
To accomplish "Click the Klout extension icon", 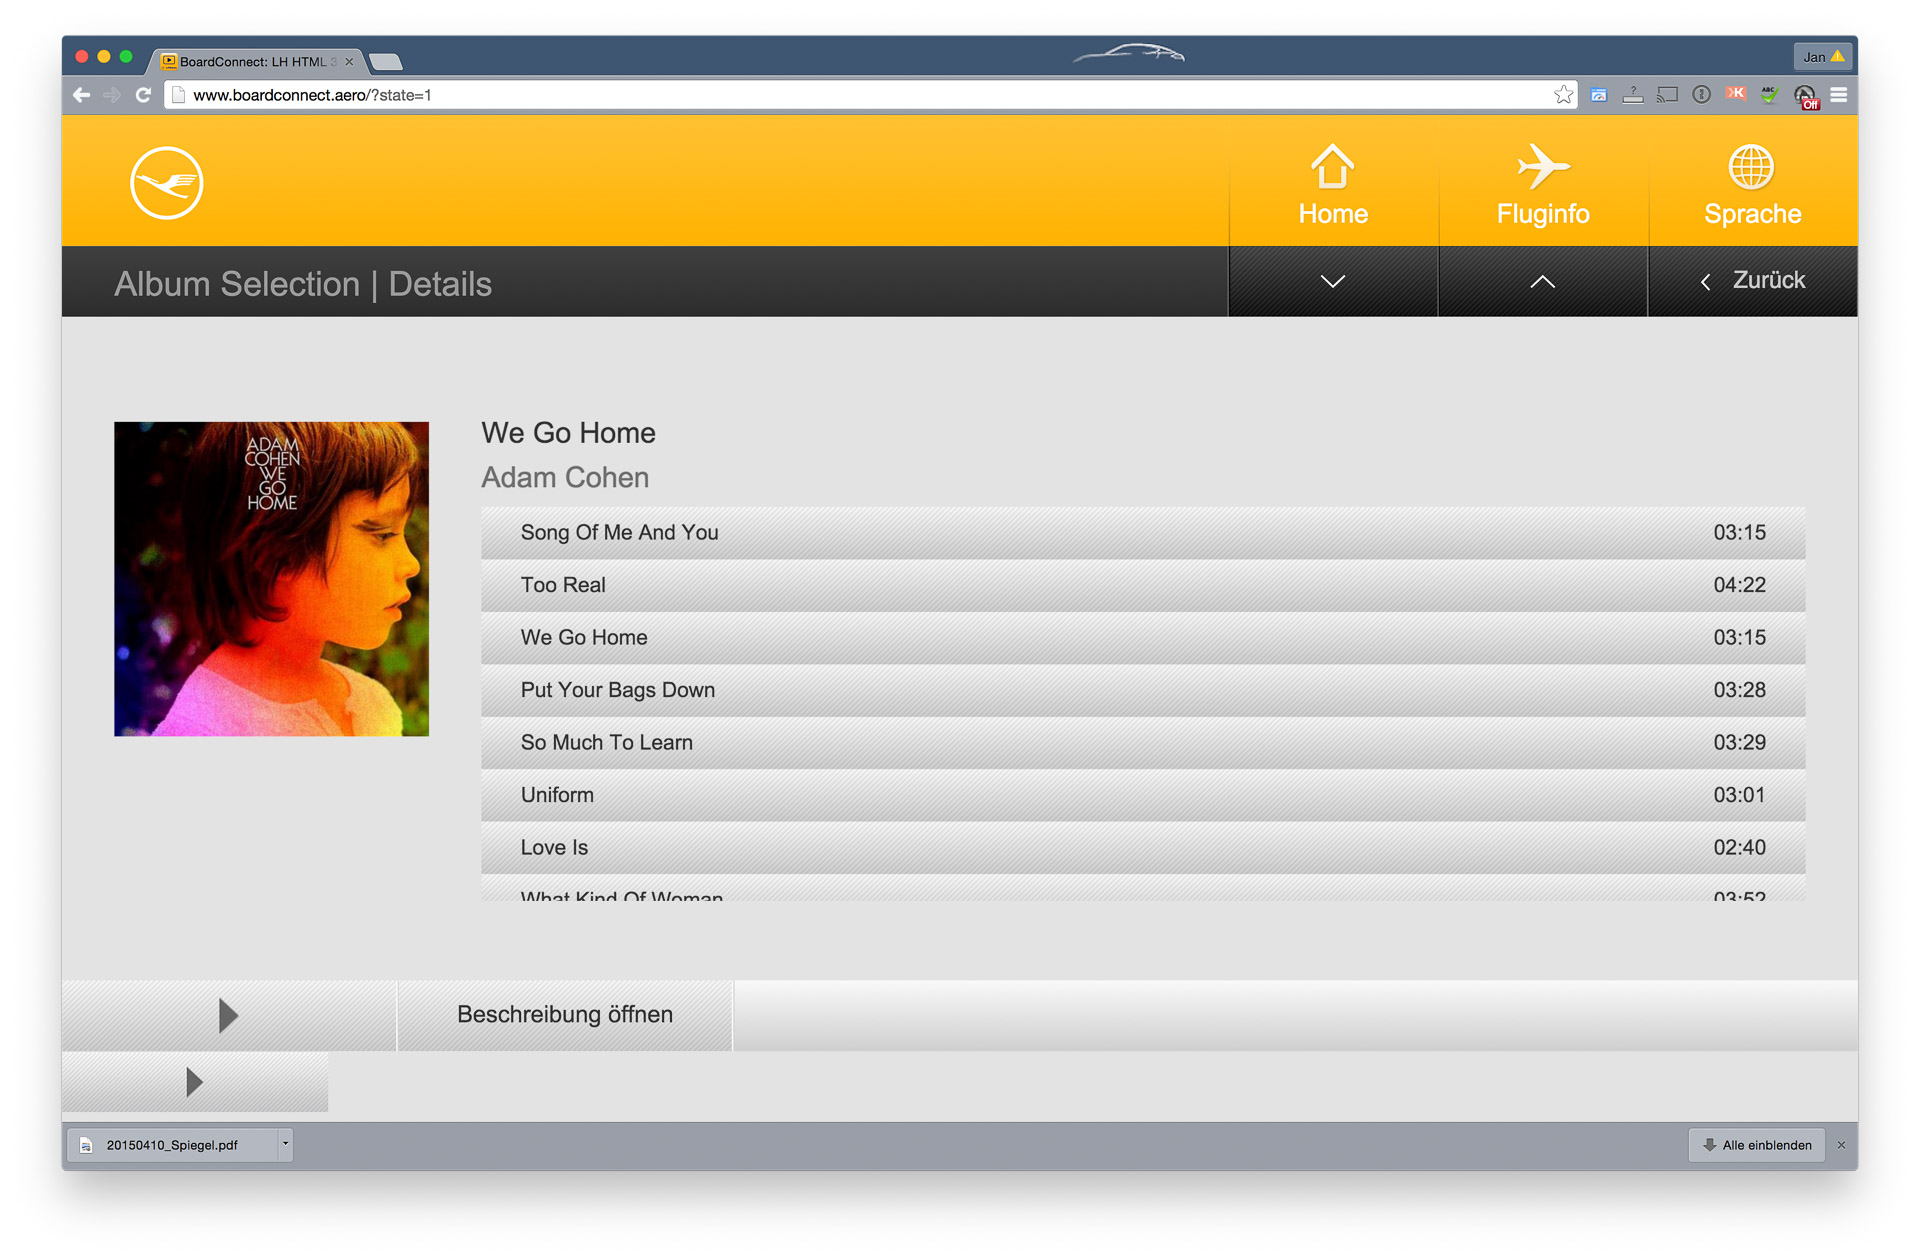I will click(x=1735, y=94).
